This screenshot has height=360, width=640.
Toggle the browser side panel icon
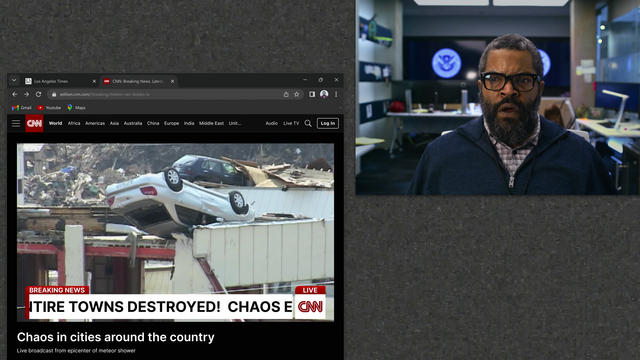click(x=312, y=94)
